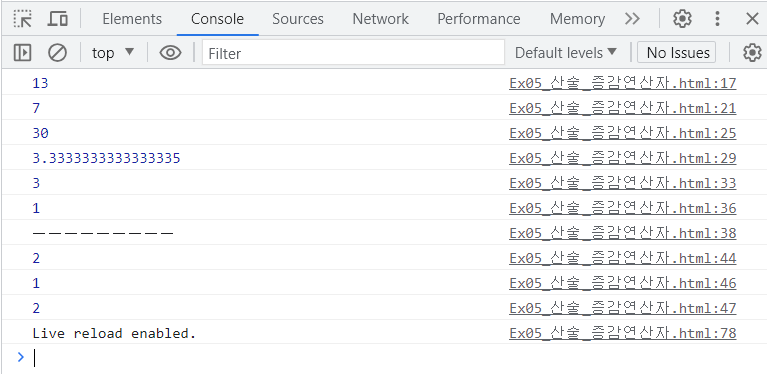Click the console output value 7
Viewport: 767px width, 374px height.
coord(36,108)
